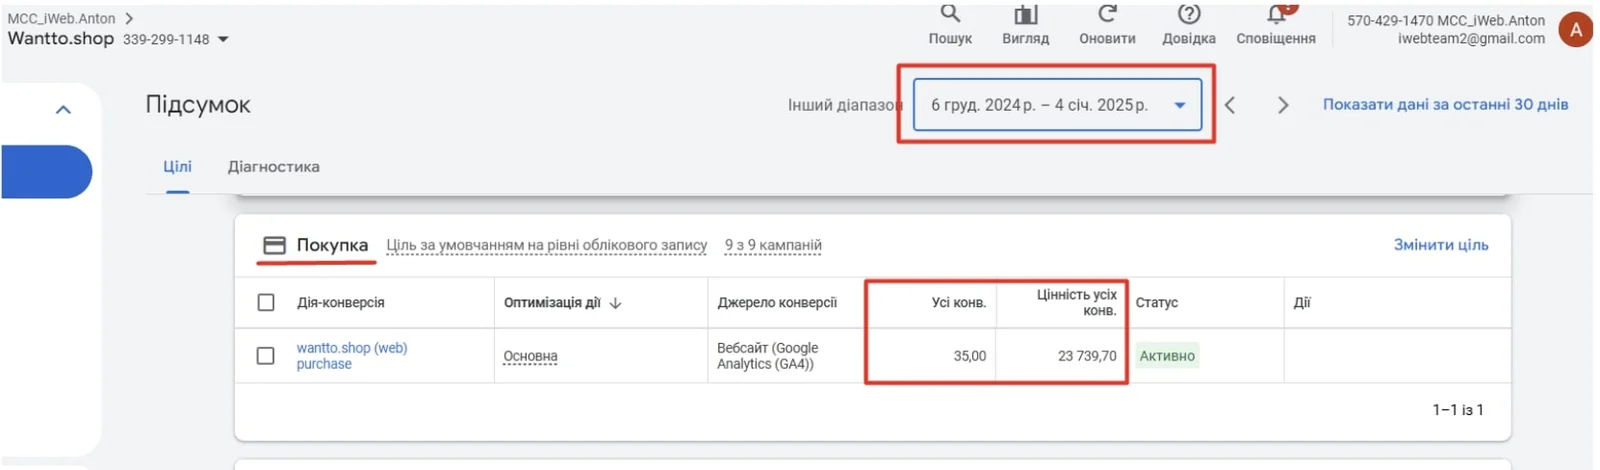Viewport: 1600px width, 470px height.
Task: Tick the select-all header checkbox
Action: click(266, 302)
